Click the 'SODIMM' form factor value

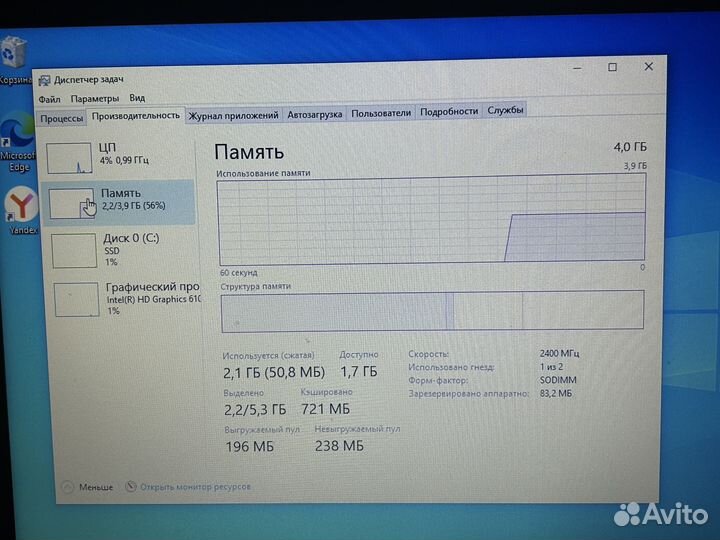click(558, 380)
